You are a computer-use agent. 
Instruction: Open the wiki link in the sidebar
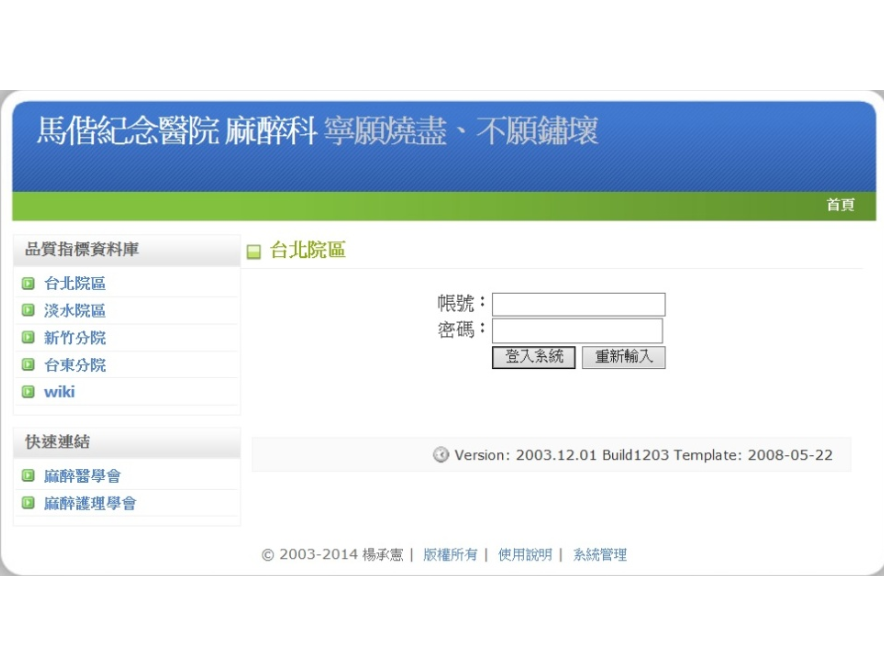59,391
